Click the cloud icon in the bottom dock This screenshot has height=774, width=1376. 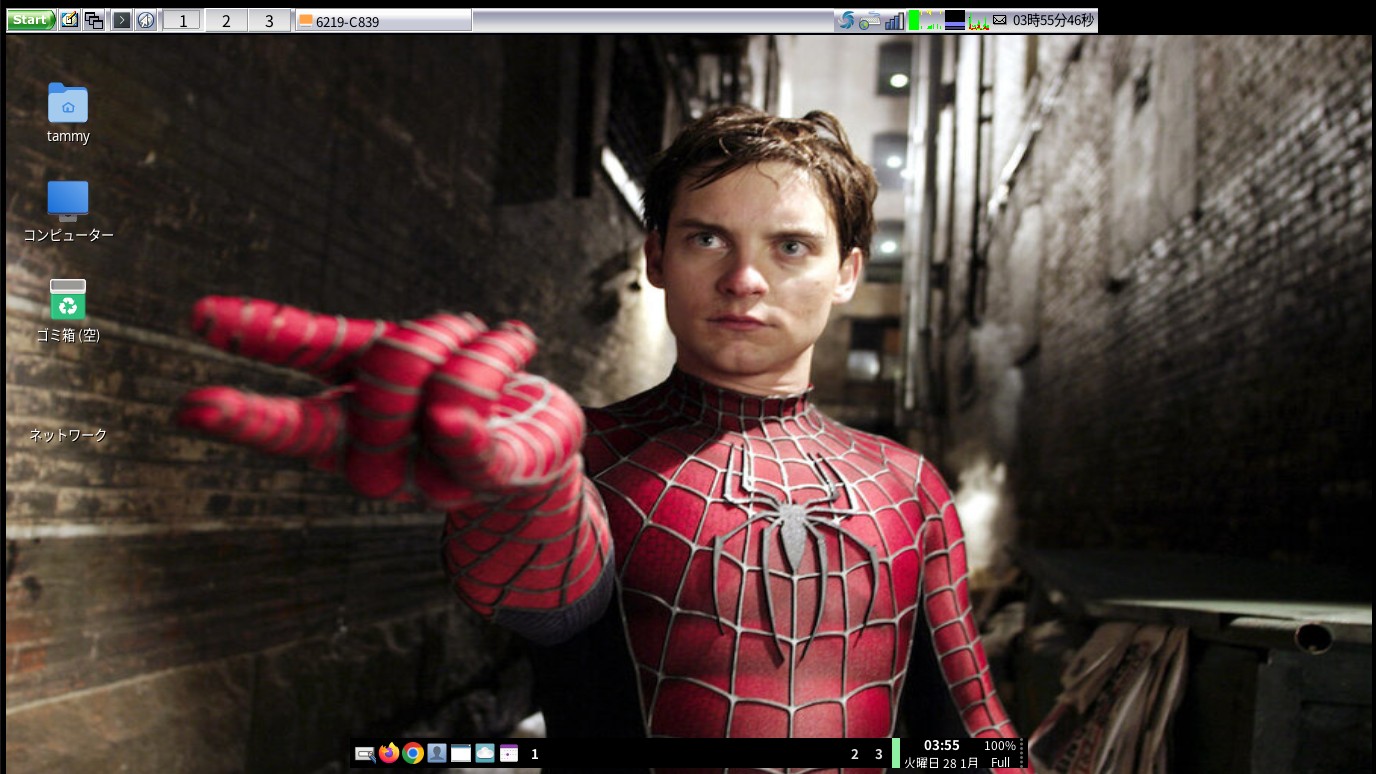[x=485, y=753]
